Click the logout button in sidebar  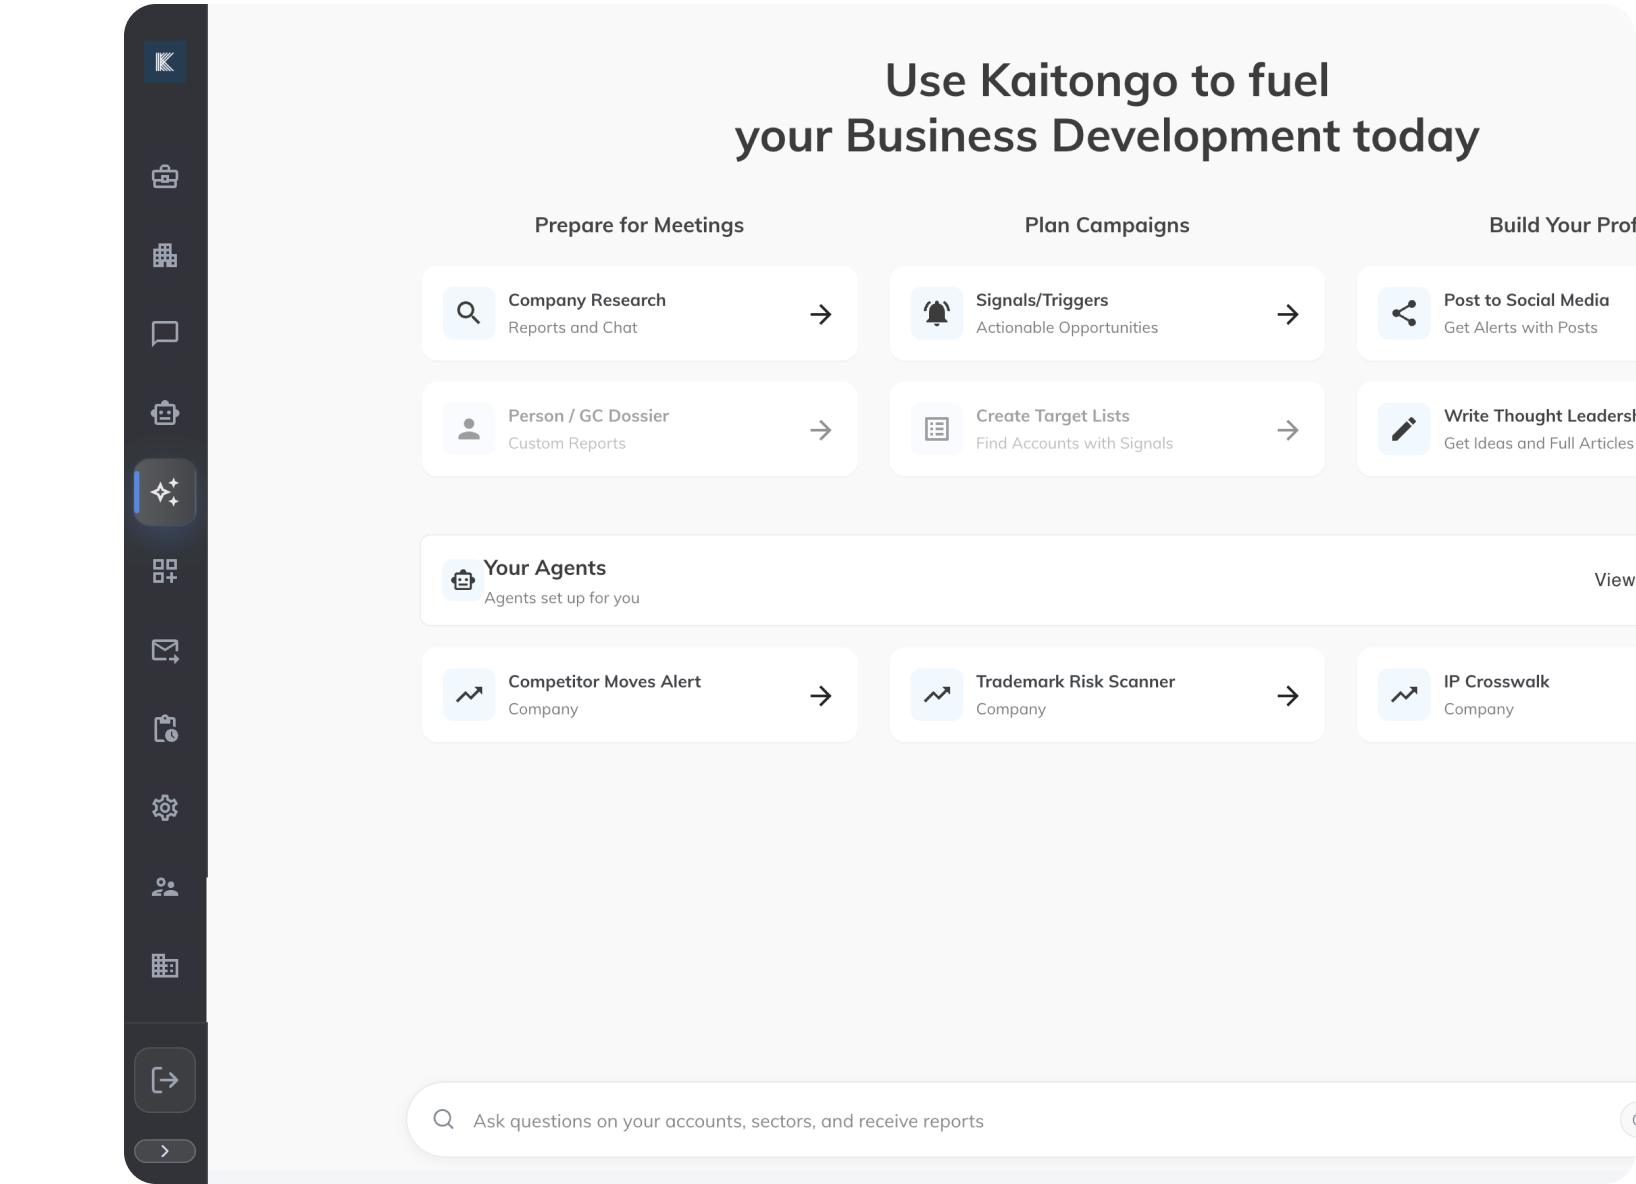(165, 1080)
